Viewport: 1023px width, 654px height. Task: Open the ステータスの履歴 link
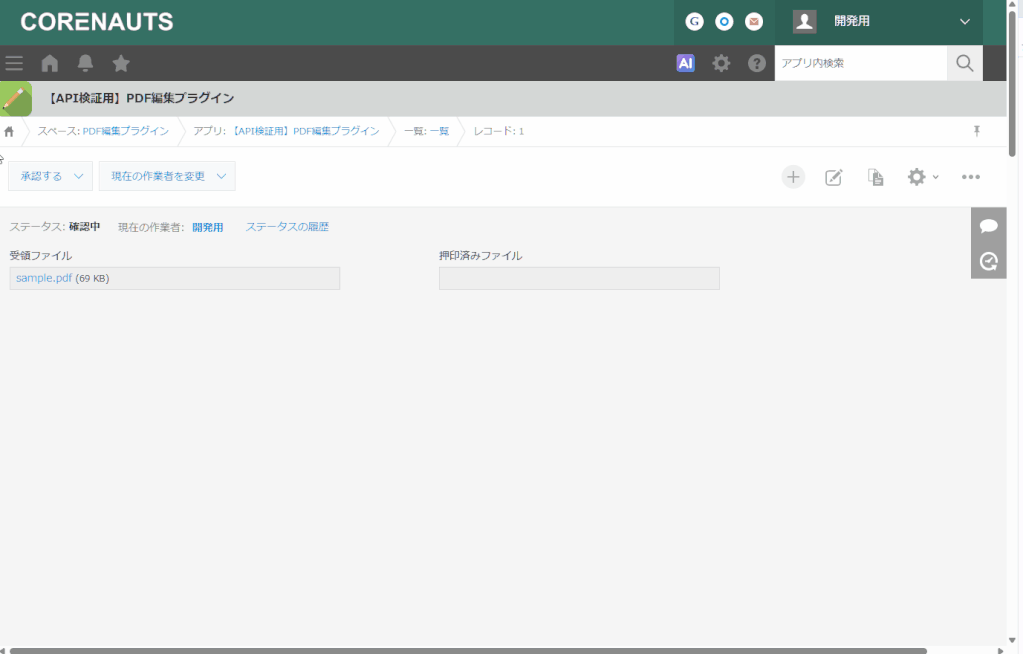click(287, 226)
